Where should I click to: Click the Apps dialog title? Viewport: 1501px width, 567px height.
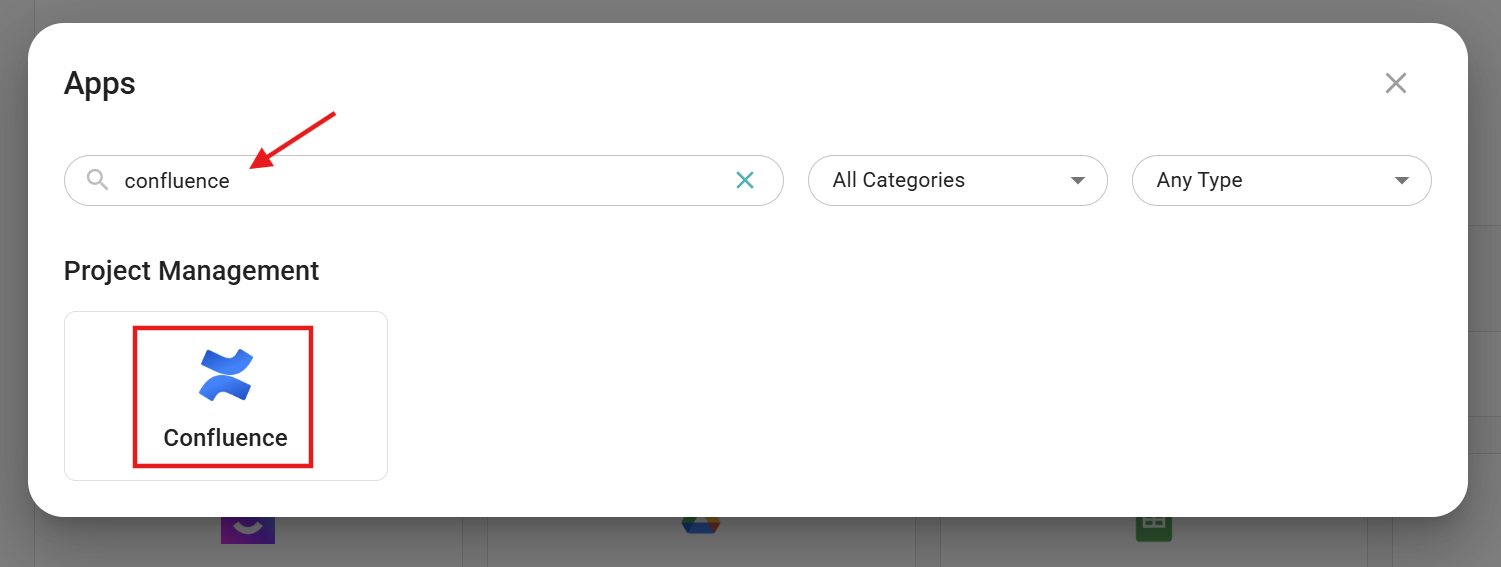99,83
